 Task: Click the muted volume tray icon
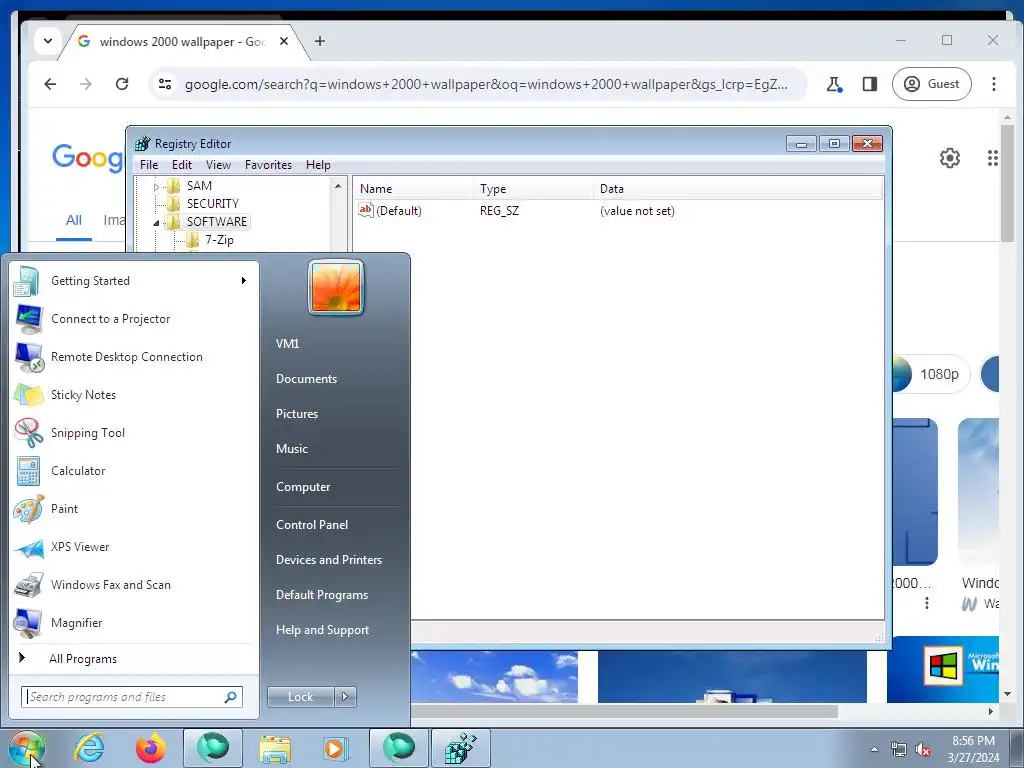[x=923, y=750]
